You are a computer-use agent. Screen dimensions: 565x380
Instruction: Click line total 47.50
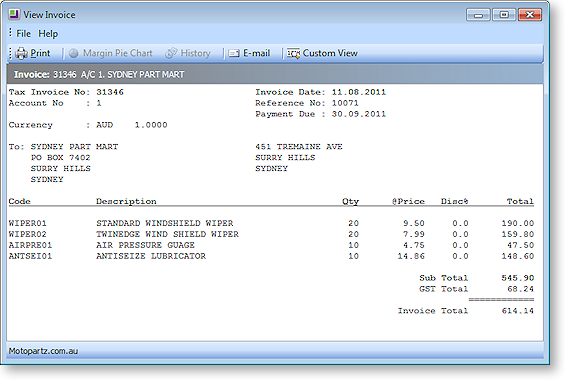tap(520, 245)
